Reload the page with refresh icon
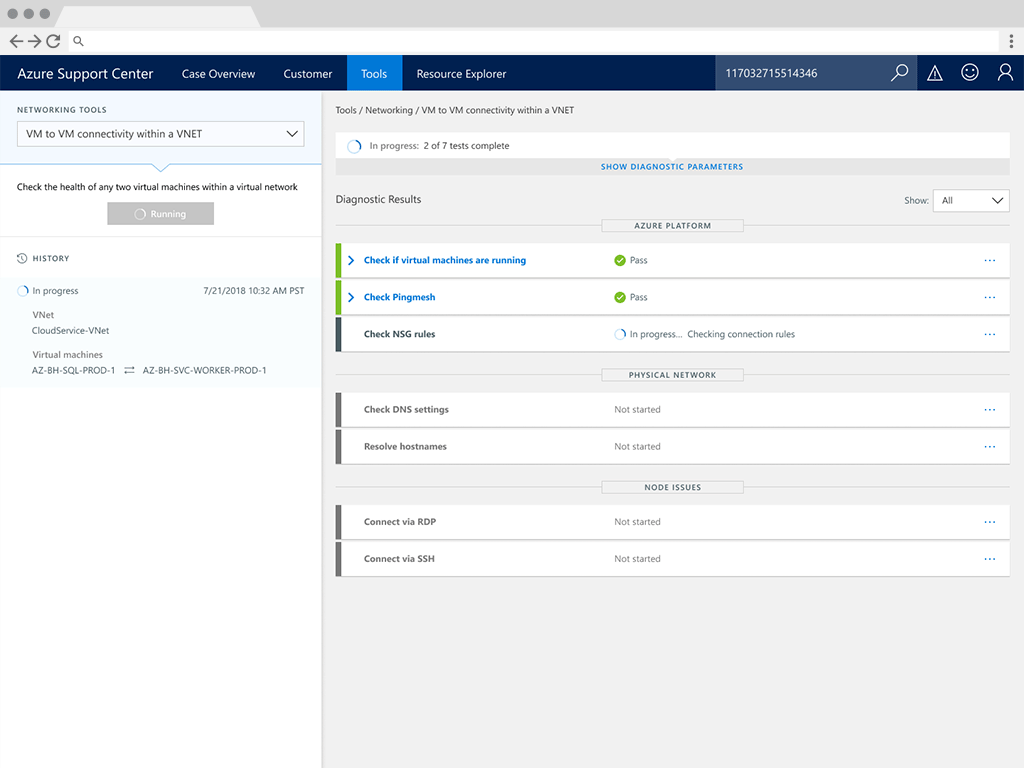Screen dimensions: 1024x768 (54, 41)
